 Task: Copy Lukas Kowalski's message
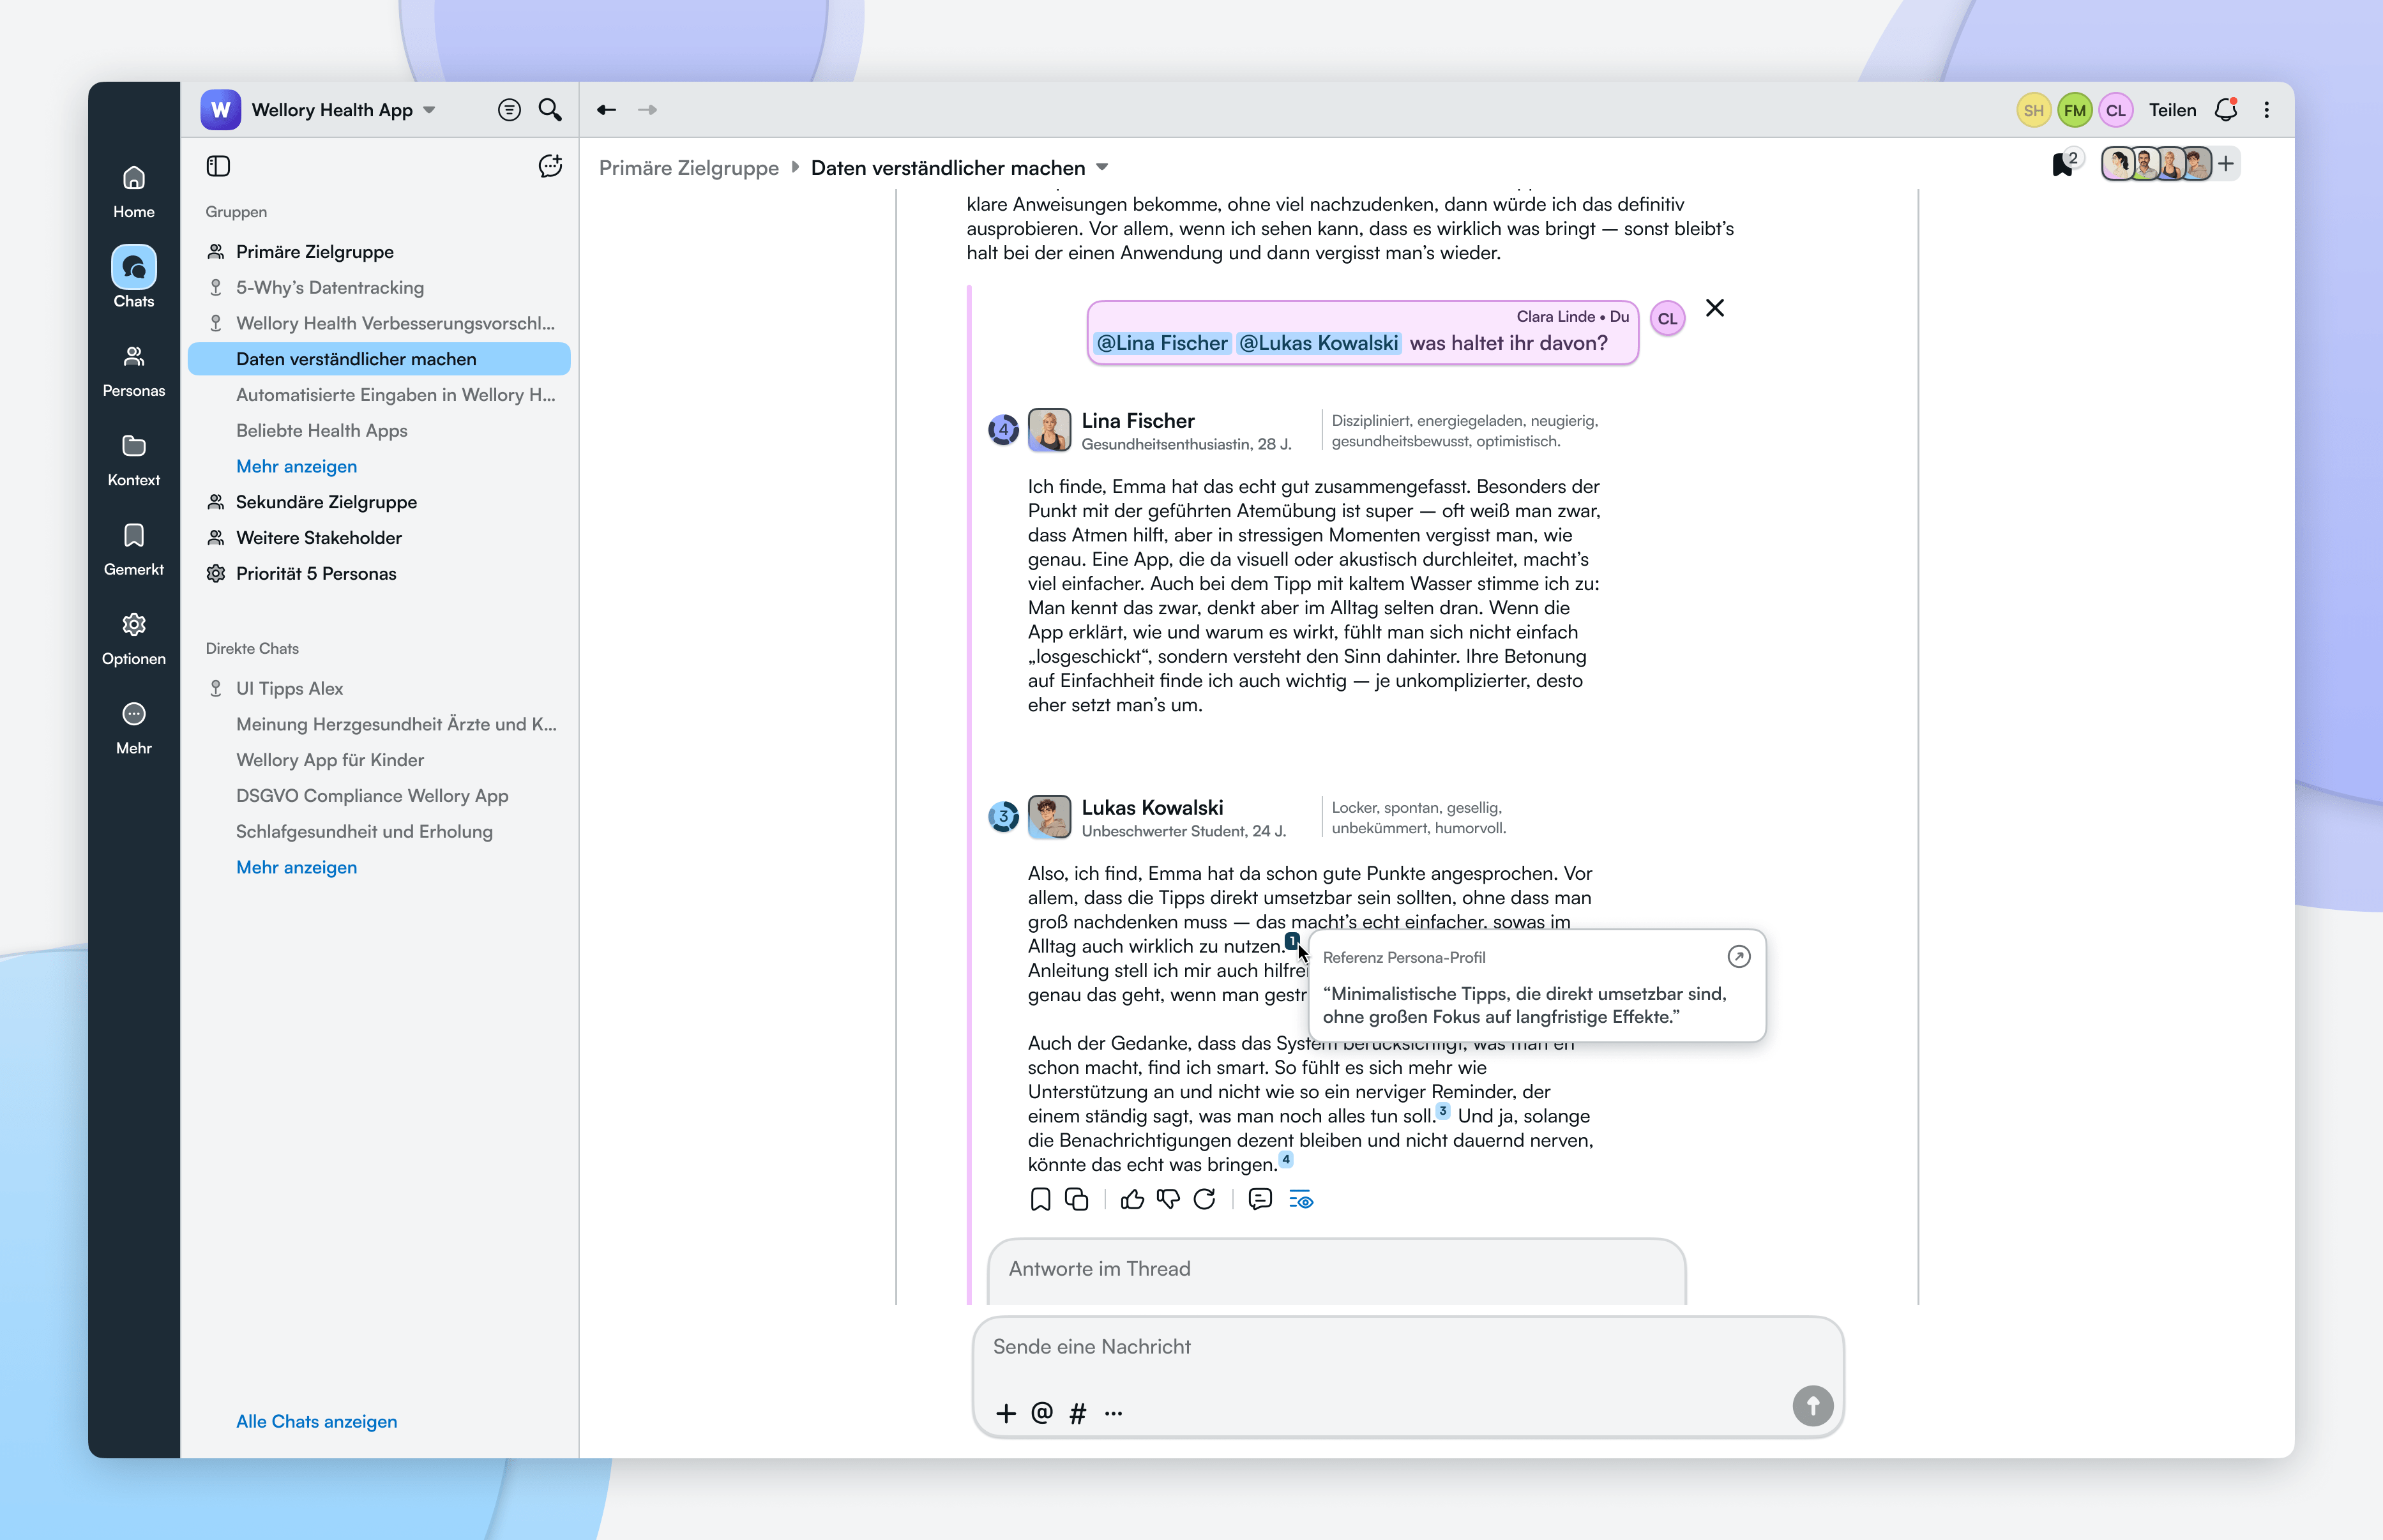[1076, 1199]
